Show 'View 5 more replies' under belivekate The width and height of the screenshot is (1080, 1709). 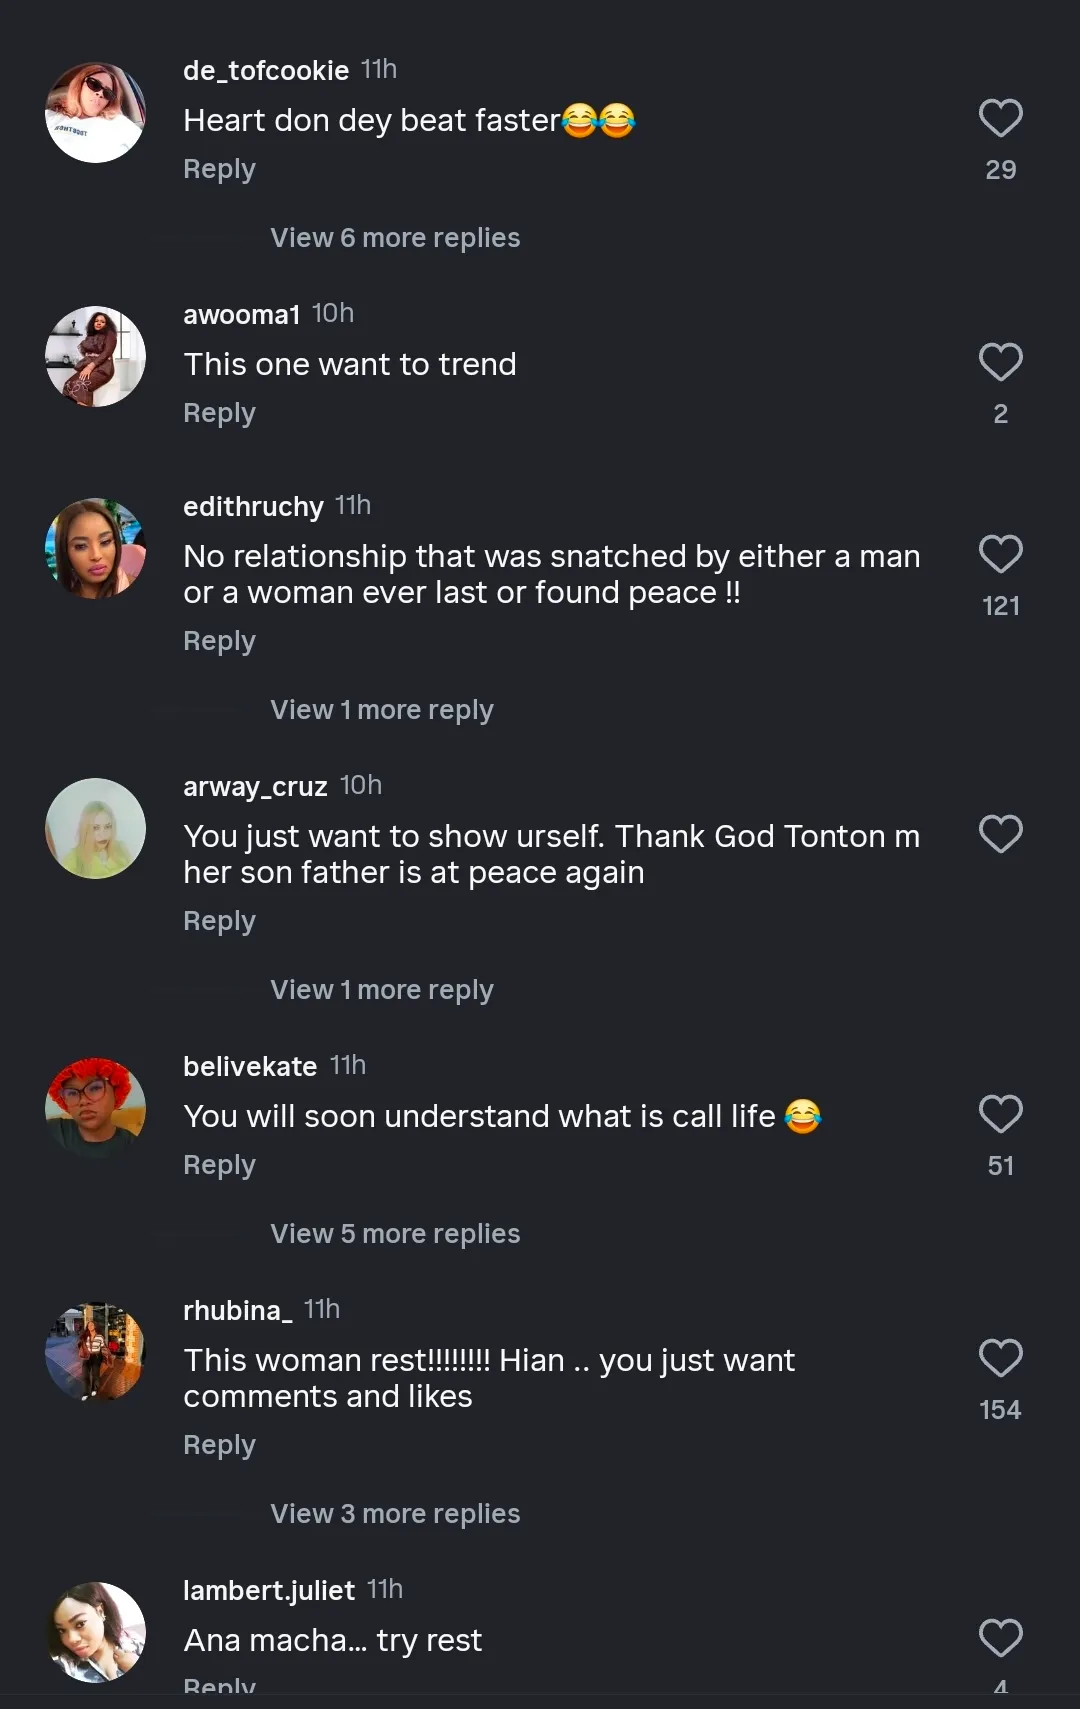click(395, 1234)
